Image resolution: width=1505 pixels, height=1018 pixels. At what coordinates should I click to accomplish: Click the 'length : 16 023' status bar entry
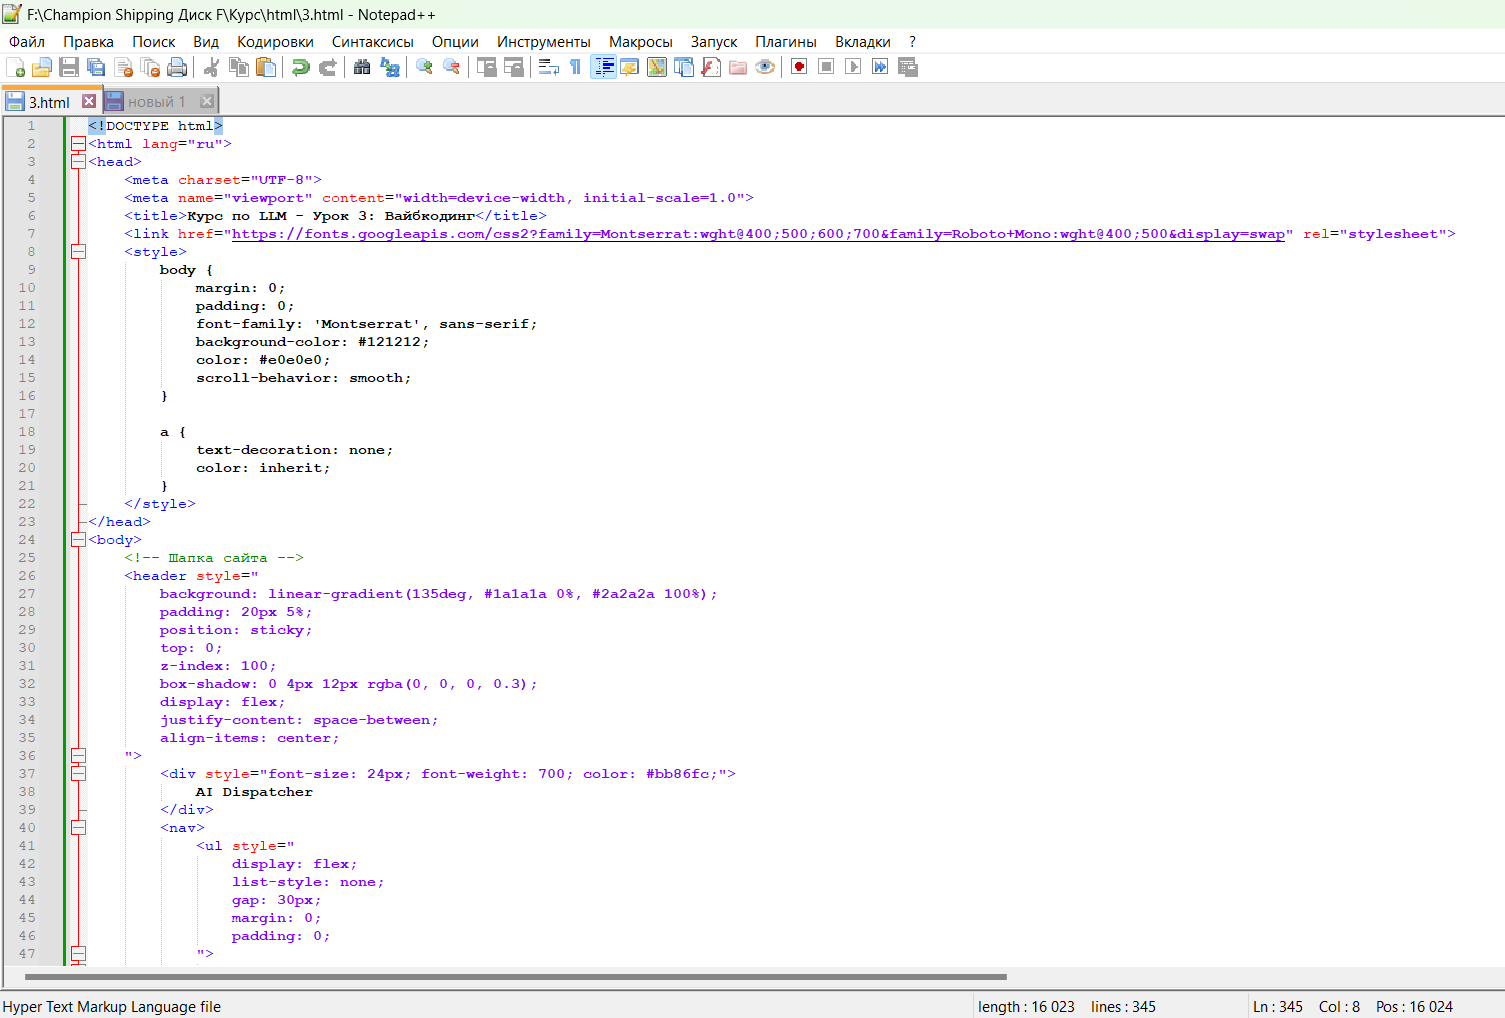click(1026, 1007)
